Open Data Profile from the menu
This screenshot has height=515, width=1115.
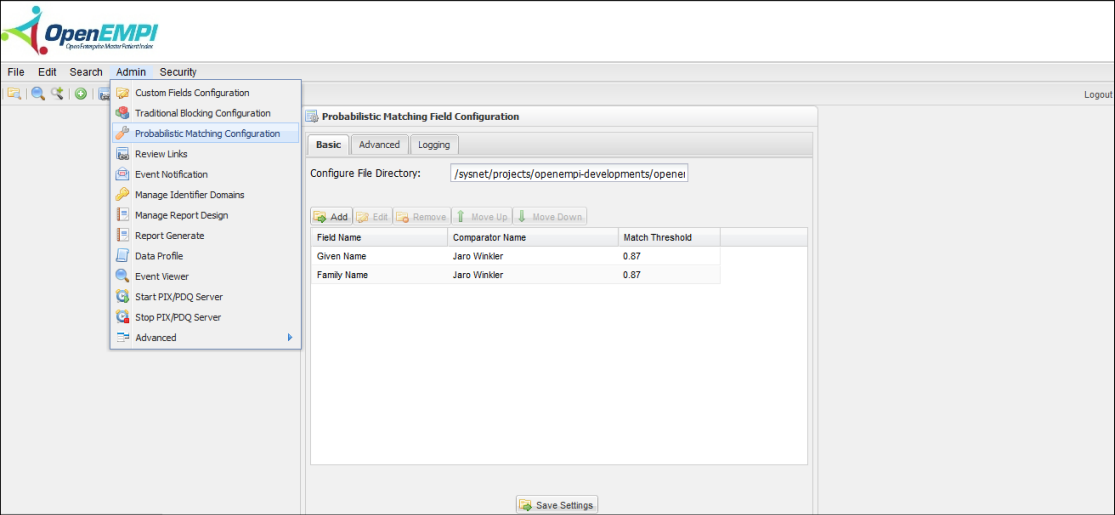206,256
